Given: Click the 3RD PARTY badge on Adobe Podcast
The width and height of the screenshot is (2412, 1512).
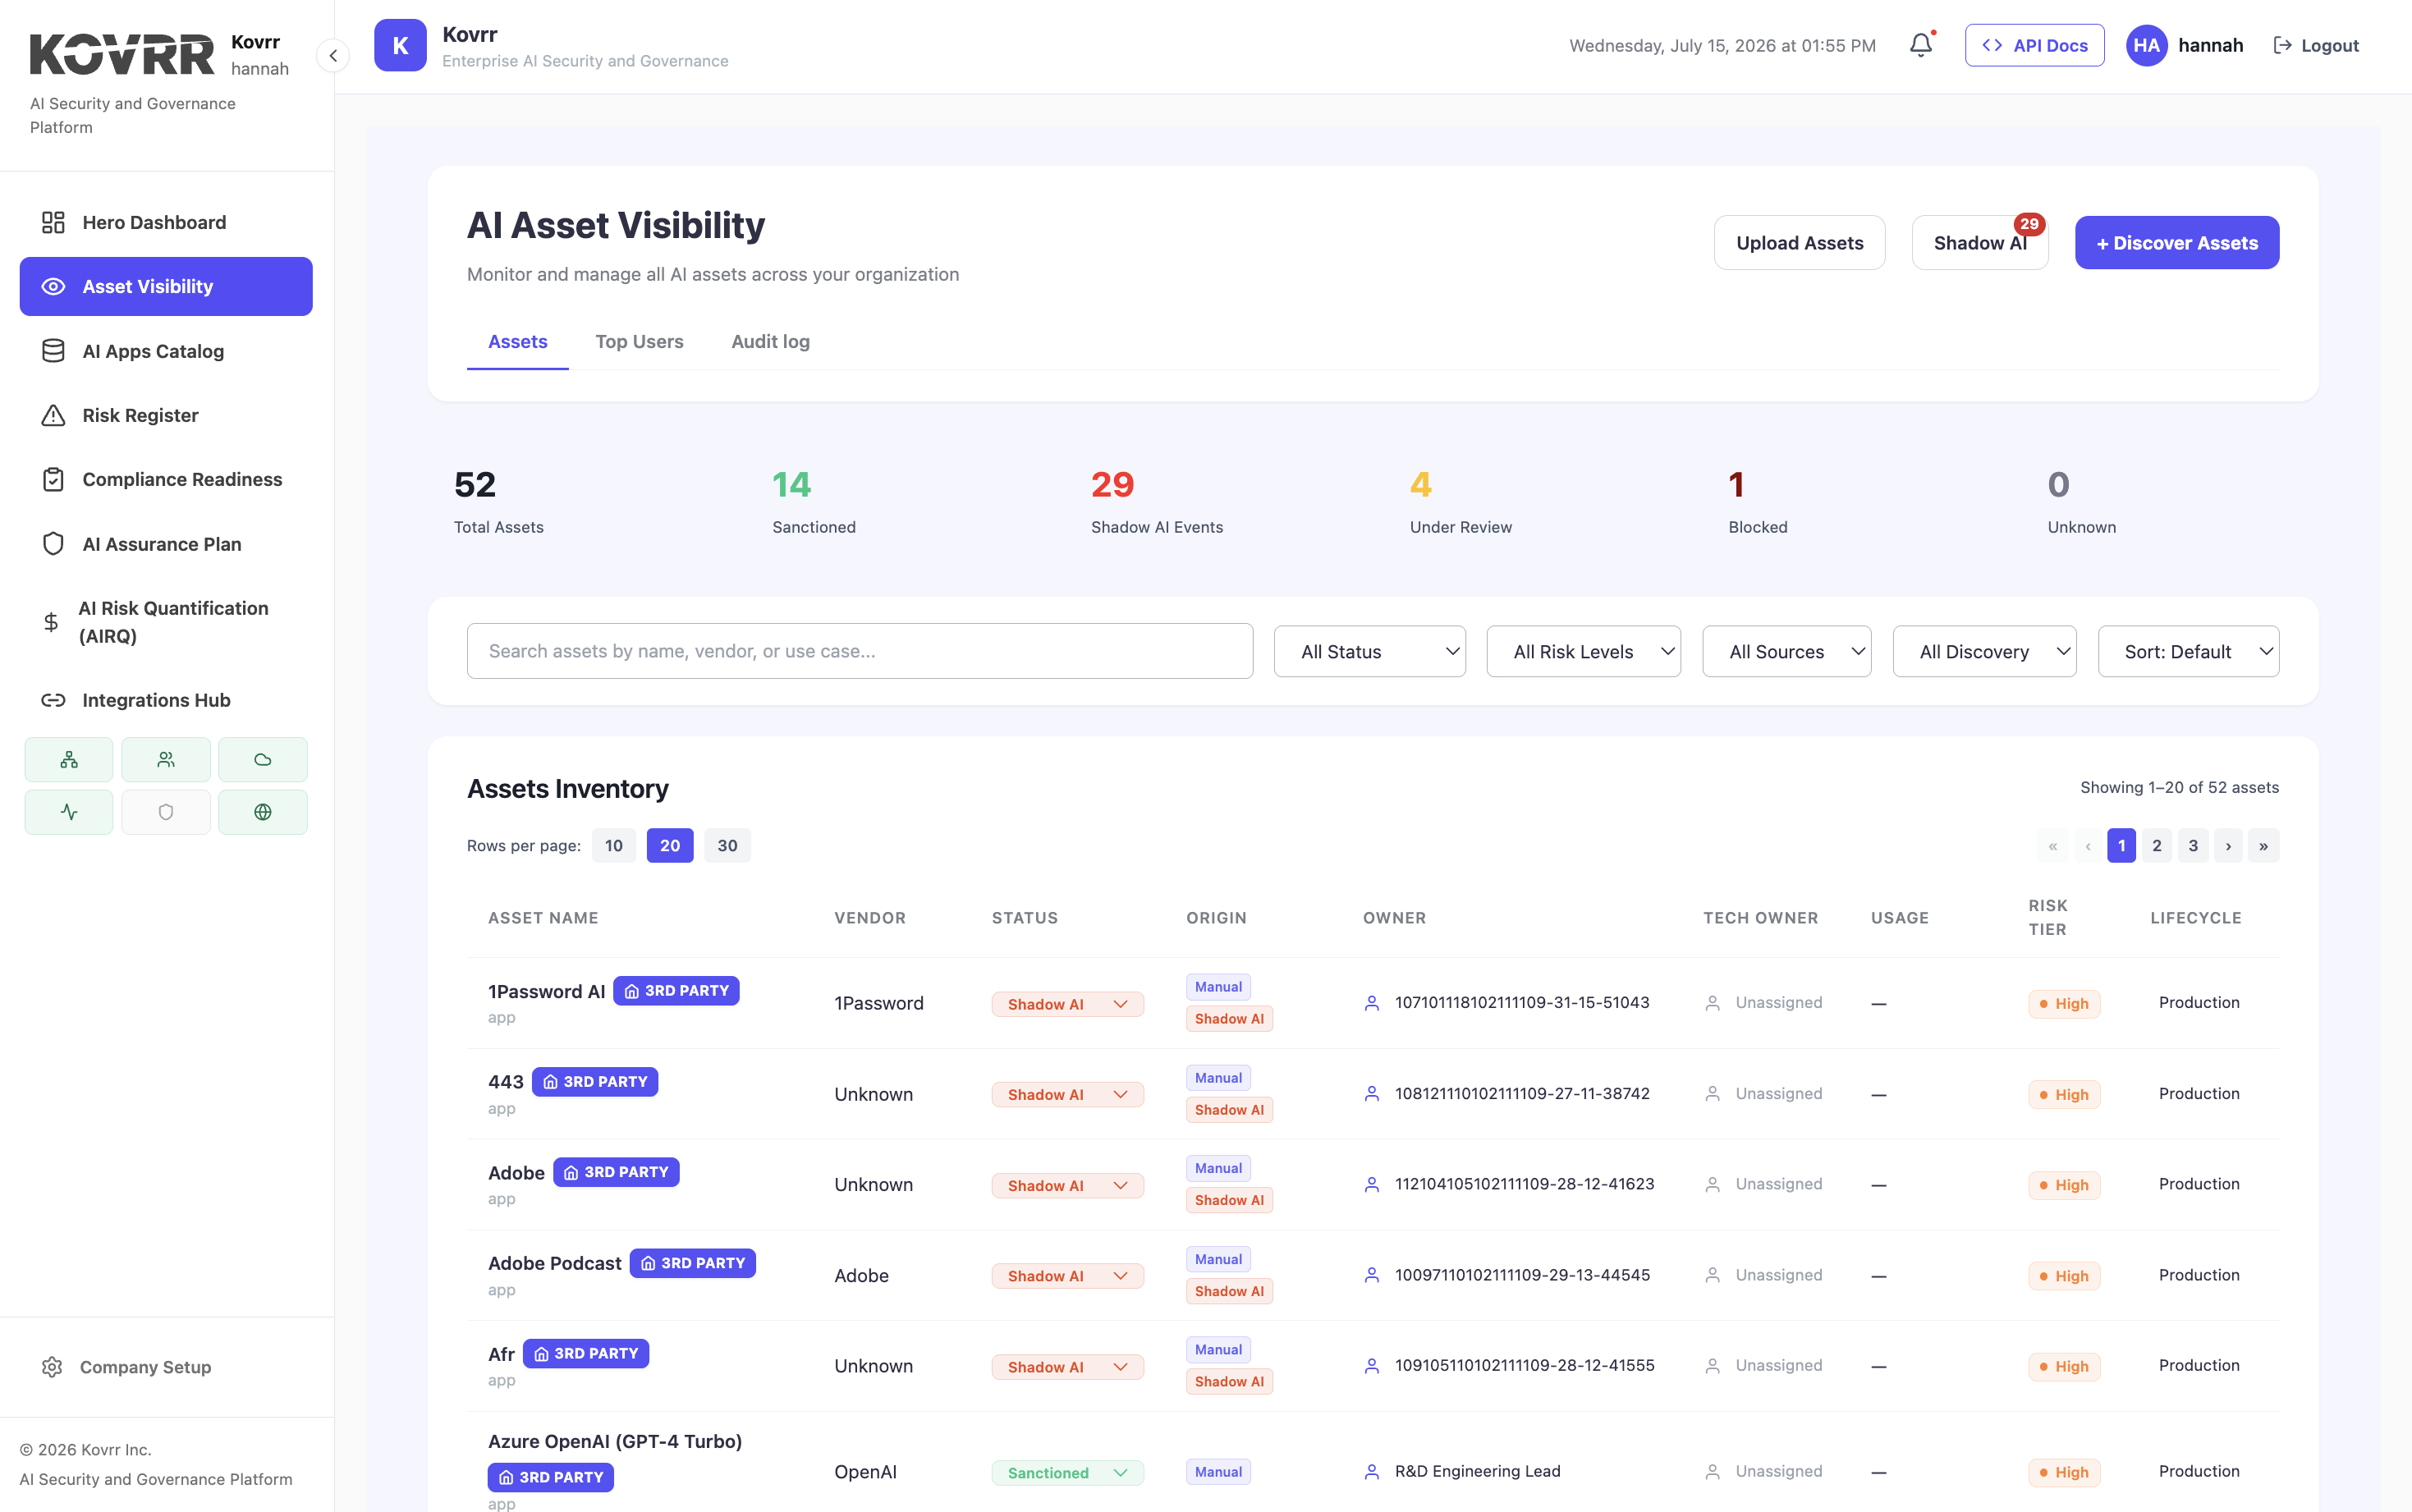Looking at the screenshot, I should tap(693, 1263).
